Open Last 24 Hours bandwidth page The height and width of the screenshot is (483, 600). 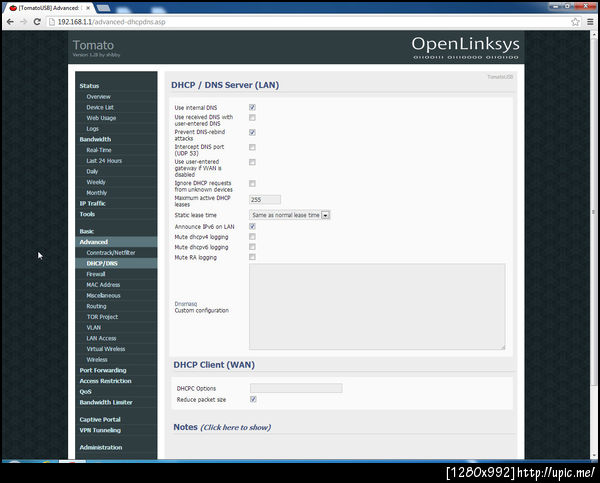pyautogui.click(x=104, y=161)
